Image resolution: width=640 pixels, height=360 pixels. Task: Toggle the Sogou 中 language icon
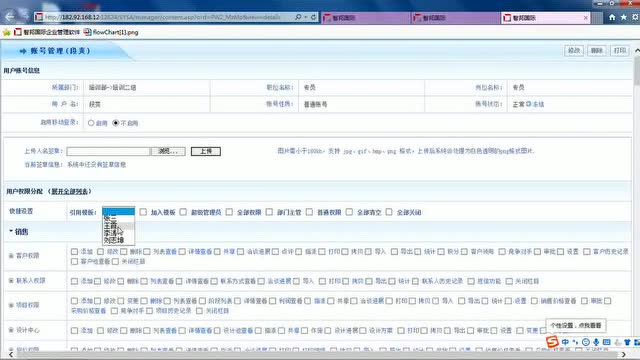click(x=565, y=342)
